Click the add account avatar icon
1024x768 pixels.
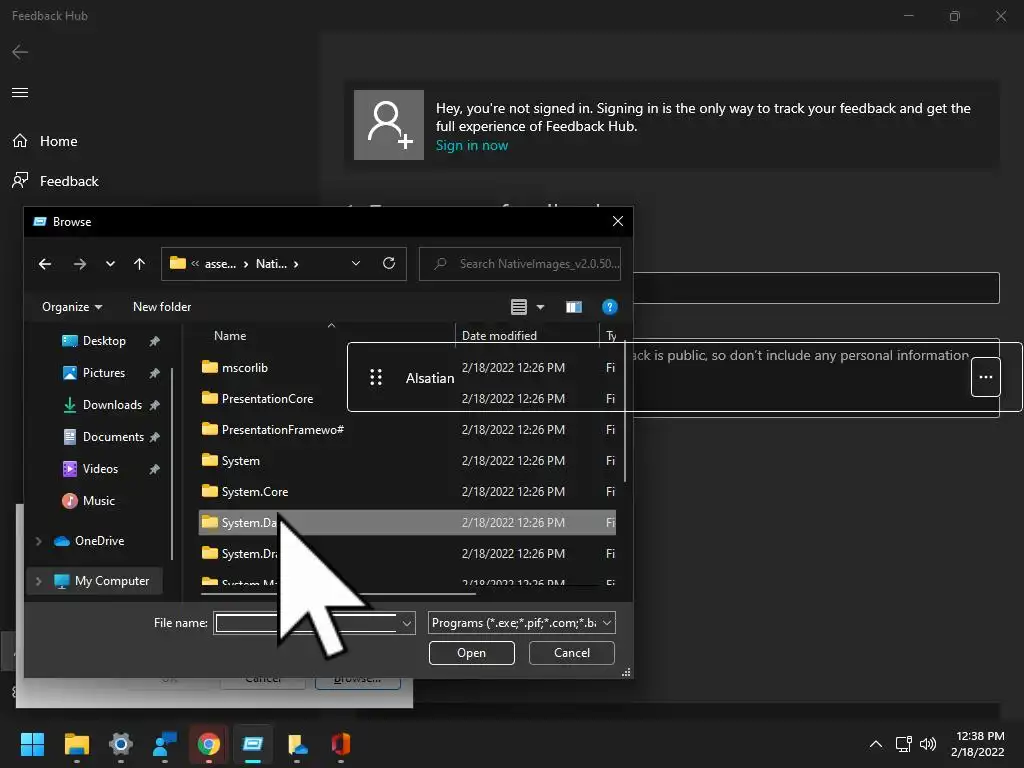pos(389,125)
